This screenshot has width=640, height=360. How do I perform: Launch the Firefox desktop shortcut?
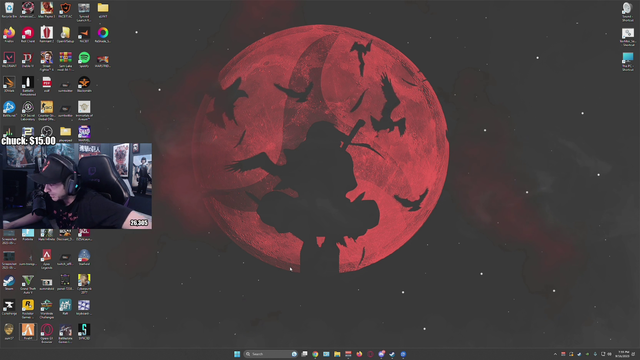coord(9,35)
